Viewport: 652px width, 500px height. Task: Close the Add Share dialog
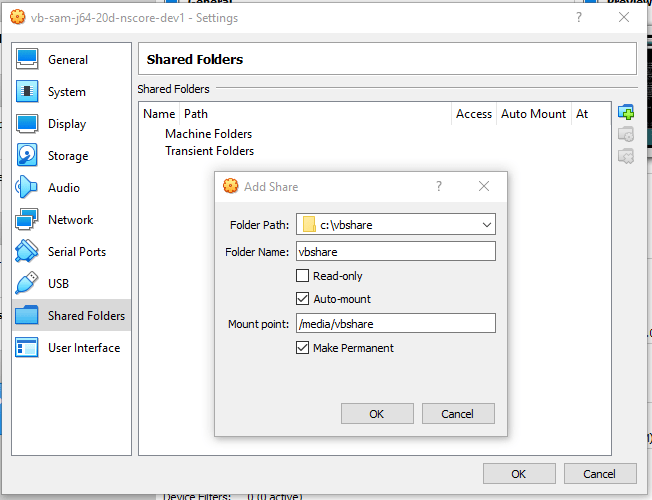click(x=484, y=186)
